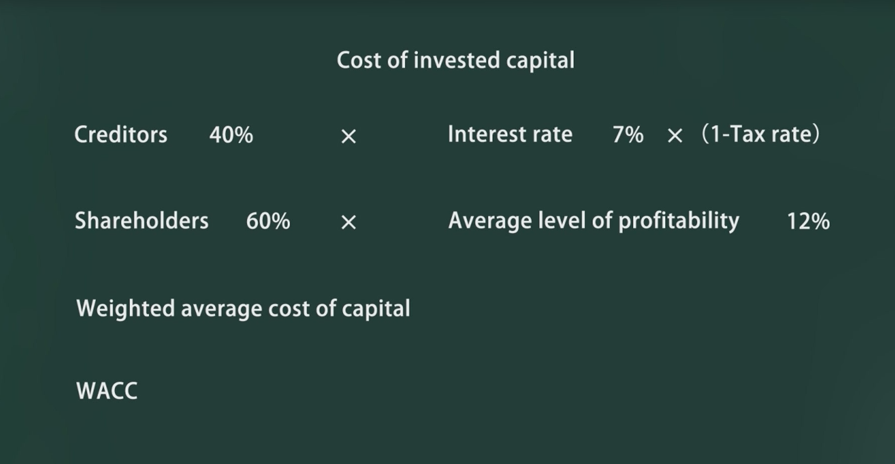Viewport: 895px width, 464px height.
Task: Click the word "level" in the profitability phrase
Action: tap(562, 221)
